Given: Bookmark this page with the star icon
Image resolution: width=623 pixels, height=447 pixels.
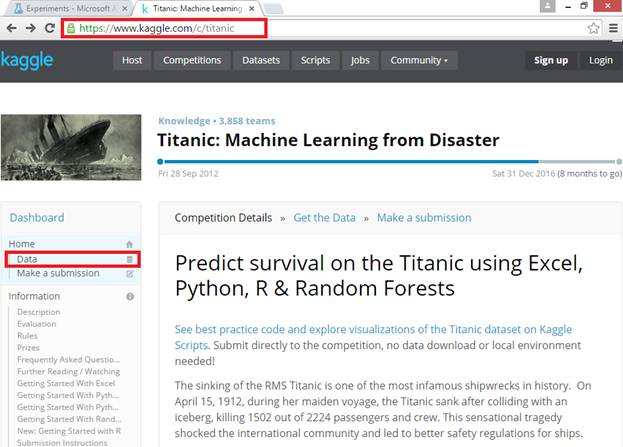Looking at the screenshot, I should [x=594, y=28].
